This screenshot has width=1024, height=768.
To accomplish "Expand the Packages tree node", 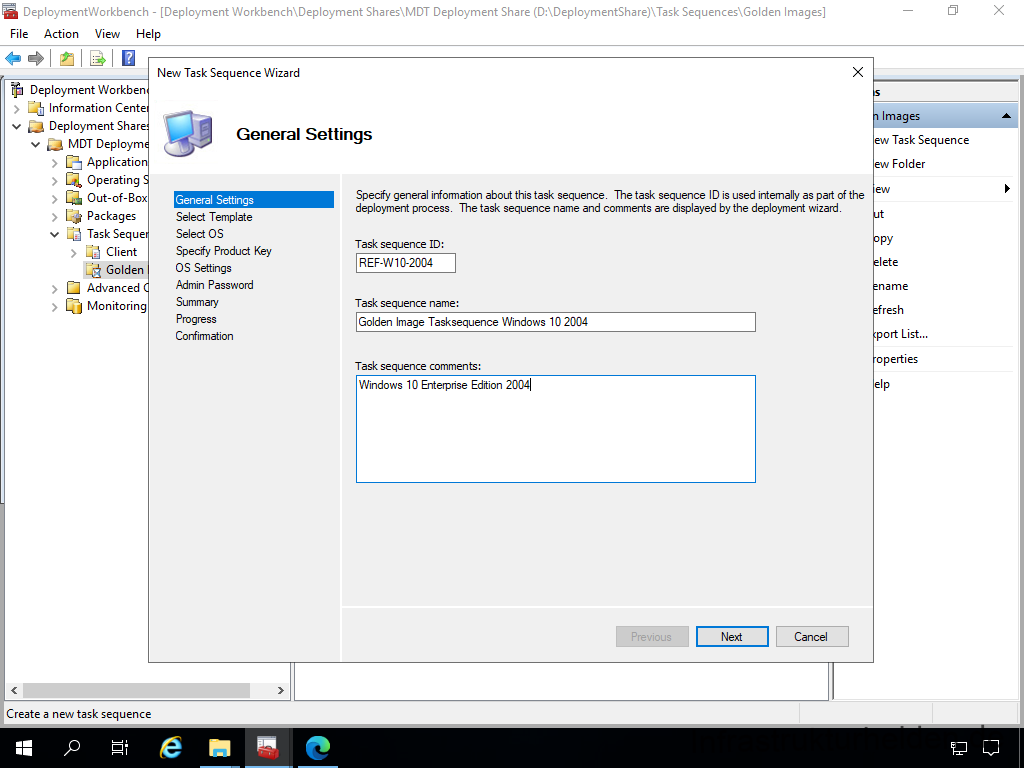I will click(55, 216).
